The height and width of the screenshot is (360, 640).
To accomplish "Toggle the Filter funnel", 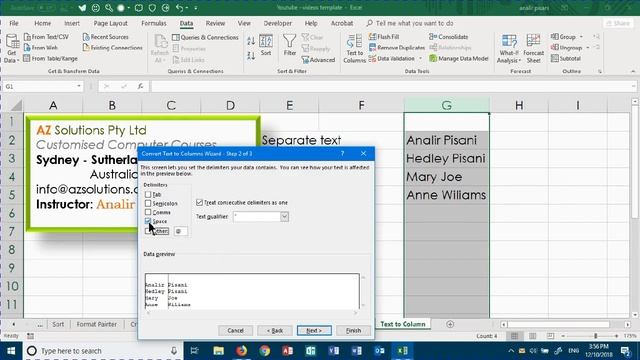I will tap(290, 45).
